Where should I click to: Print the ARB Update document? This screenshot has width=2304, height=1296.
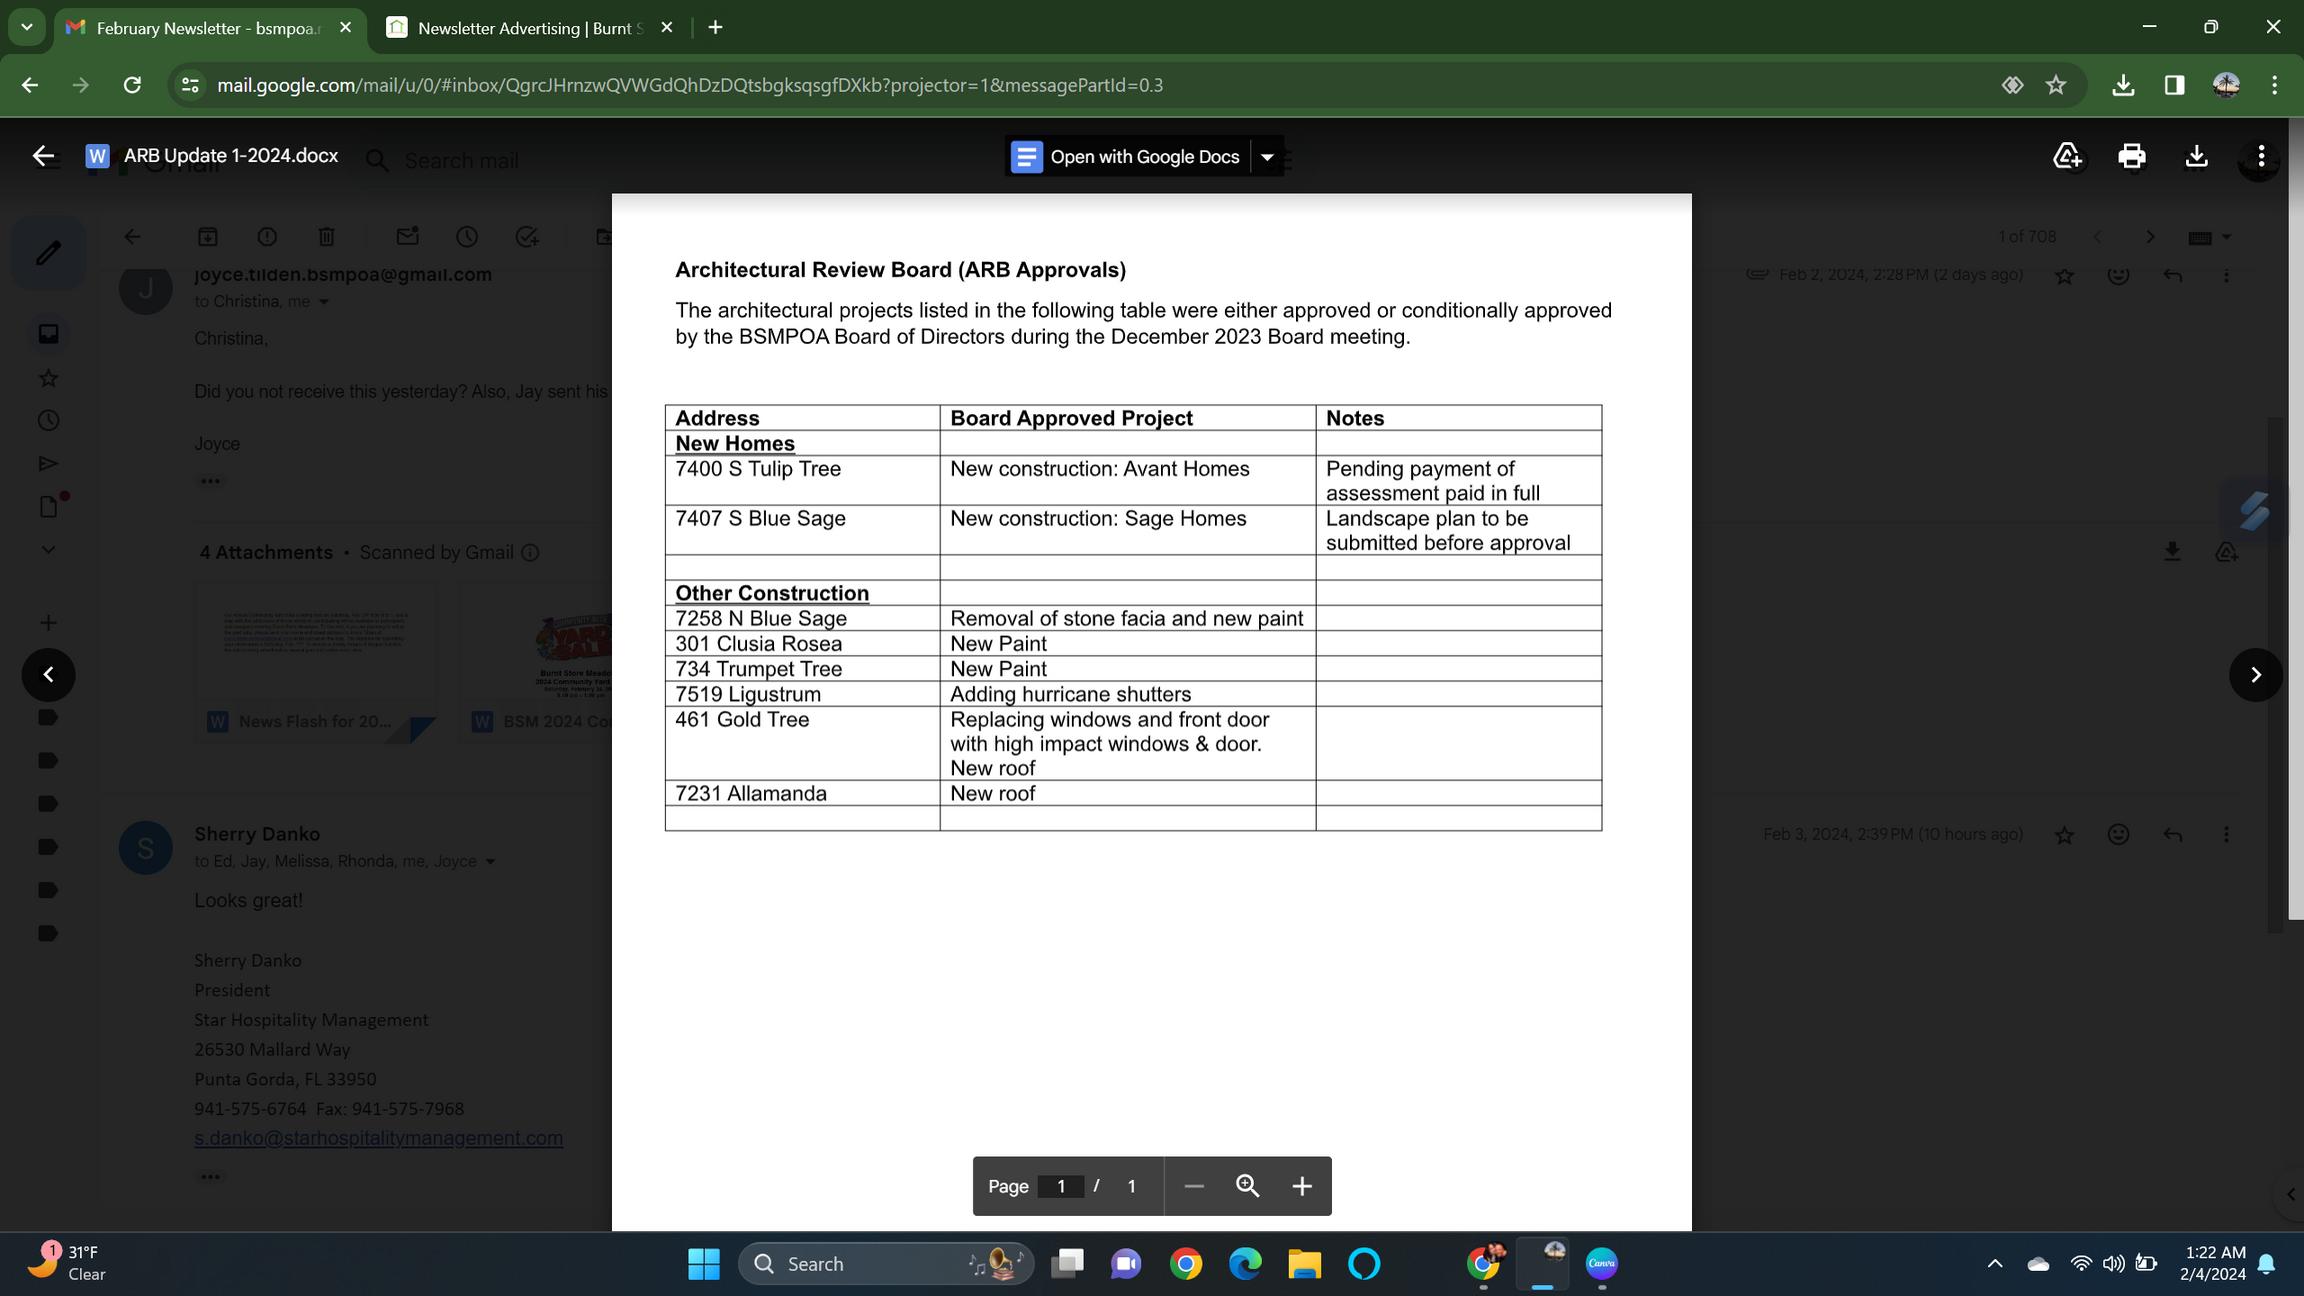[2131, 156]
